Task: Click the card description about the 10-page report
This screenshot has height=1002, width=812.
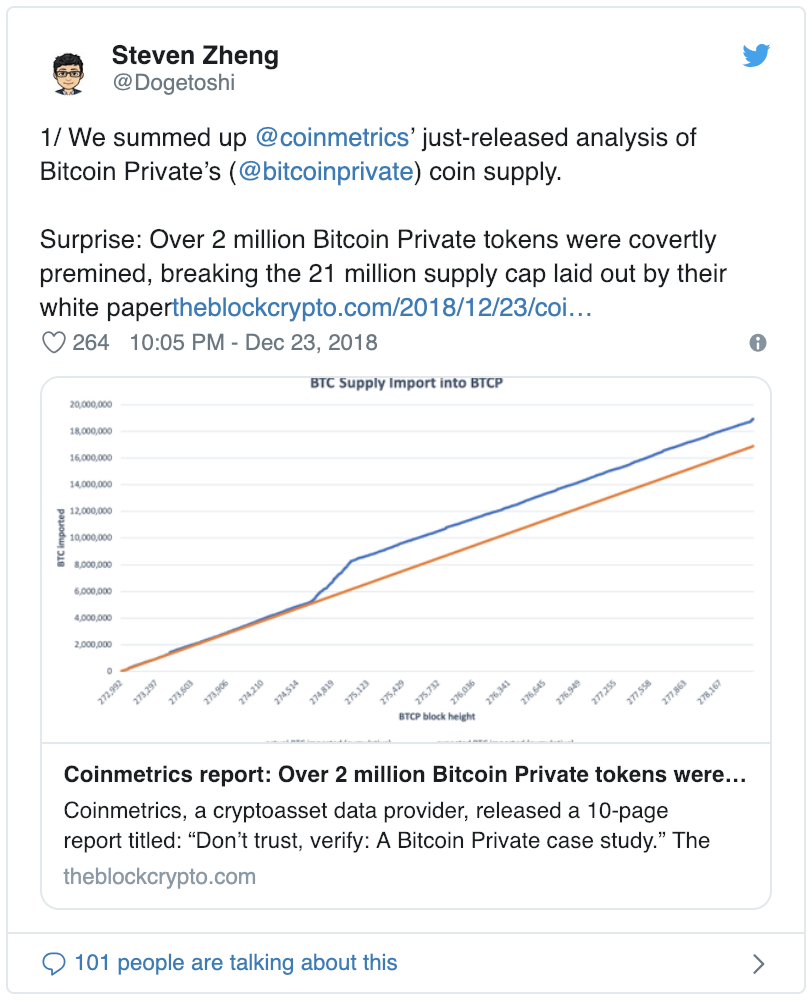Action: pyautogui.click(x=386, y=825)
